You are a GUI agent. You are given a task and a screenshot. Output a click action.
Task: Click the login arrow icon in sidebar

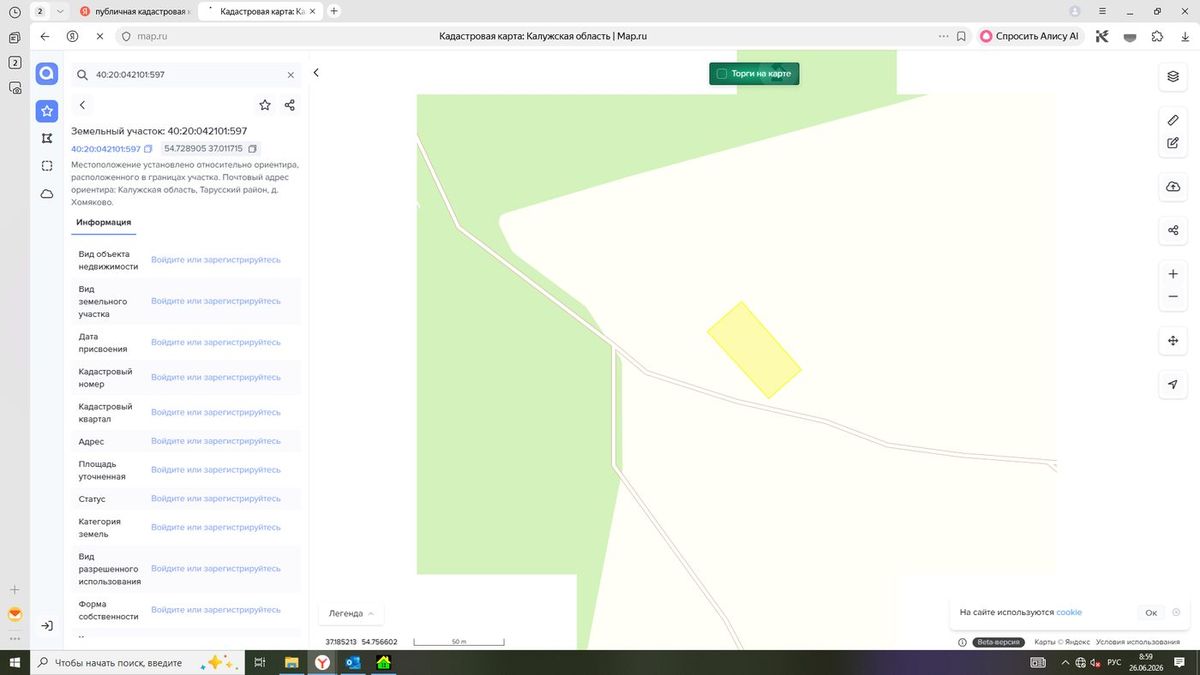pos(47,626)
